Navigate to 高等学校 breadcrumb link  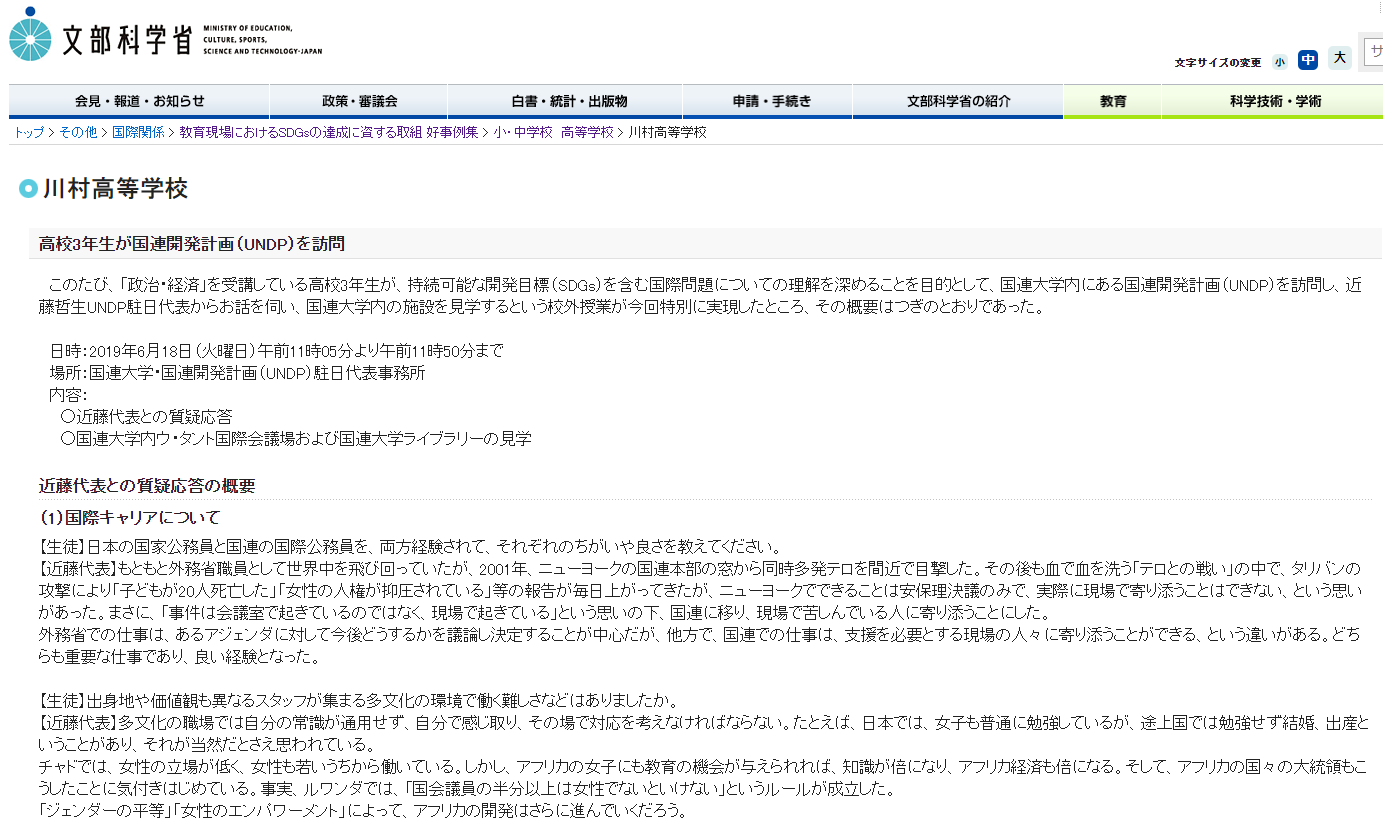[x=587, y=132]
